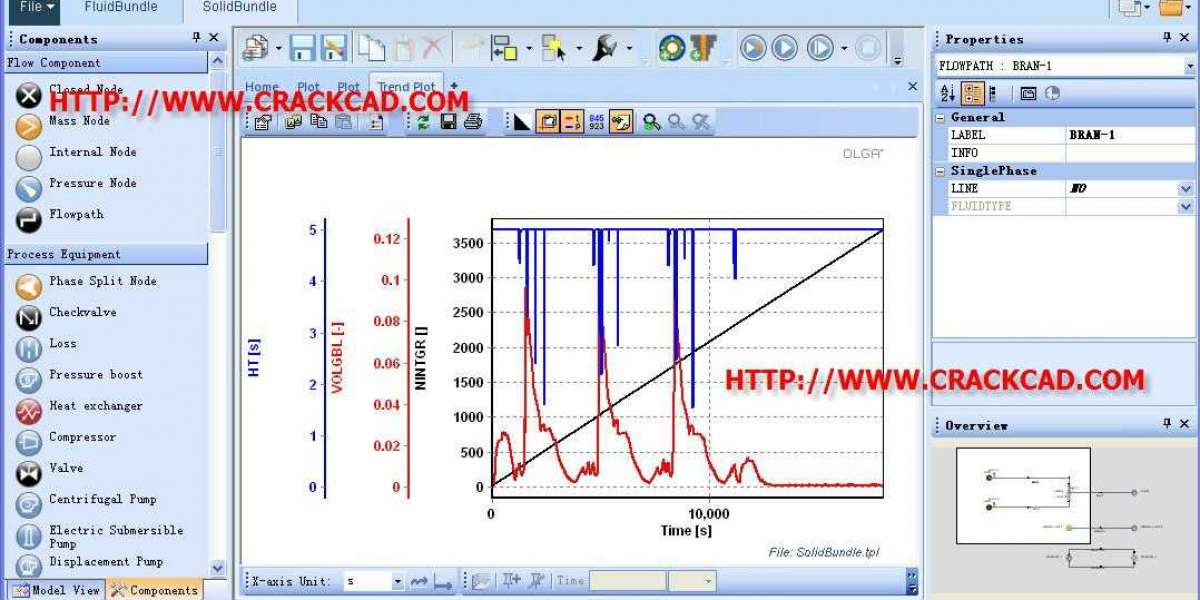Switch to the SolidBundle tab
This screenshot has width=1200, height=600.
point(240,9)
